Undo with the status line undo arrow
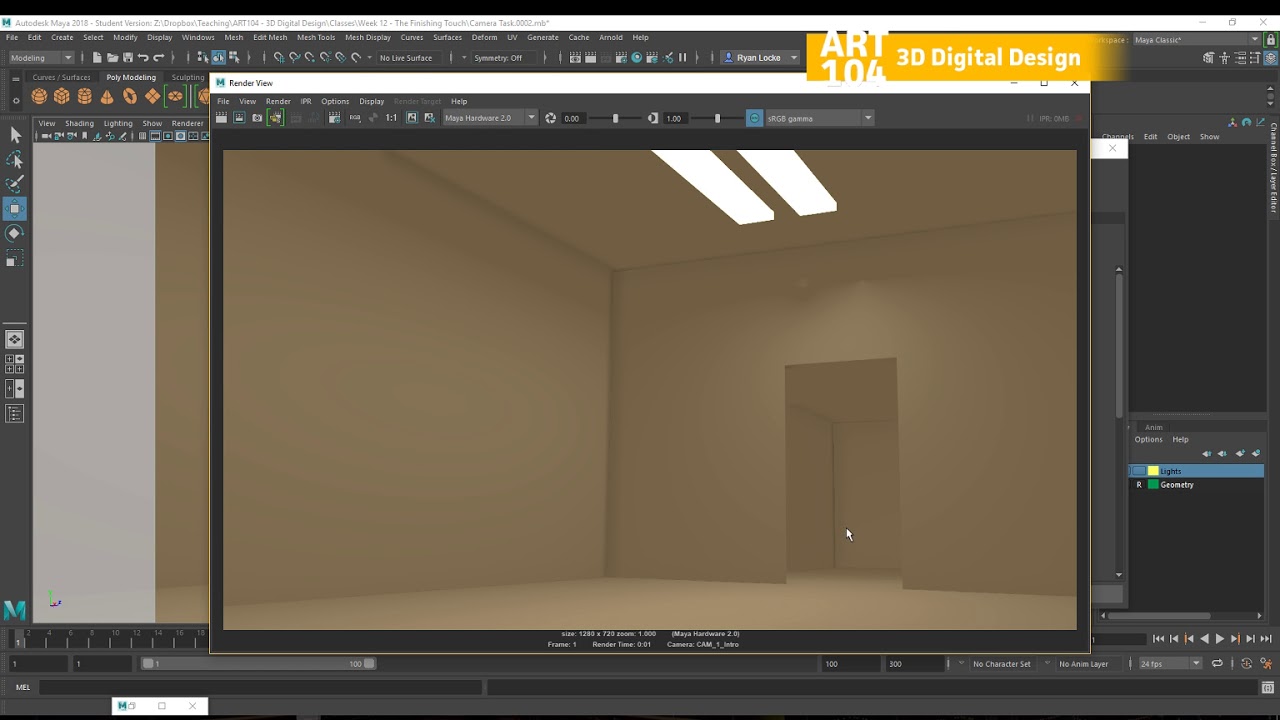 pyautogui.click(x=143, y=57)
